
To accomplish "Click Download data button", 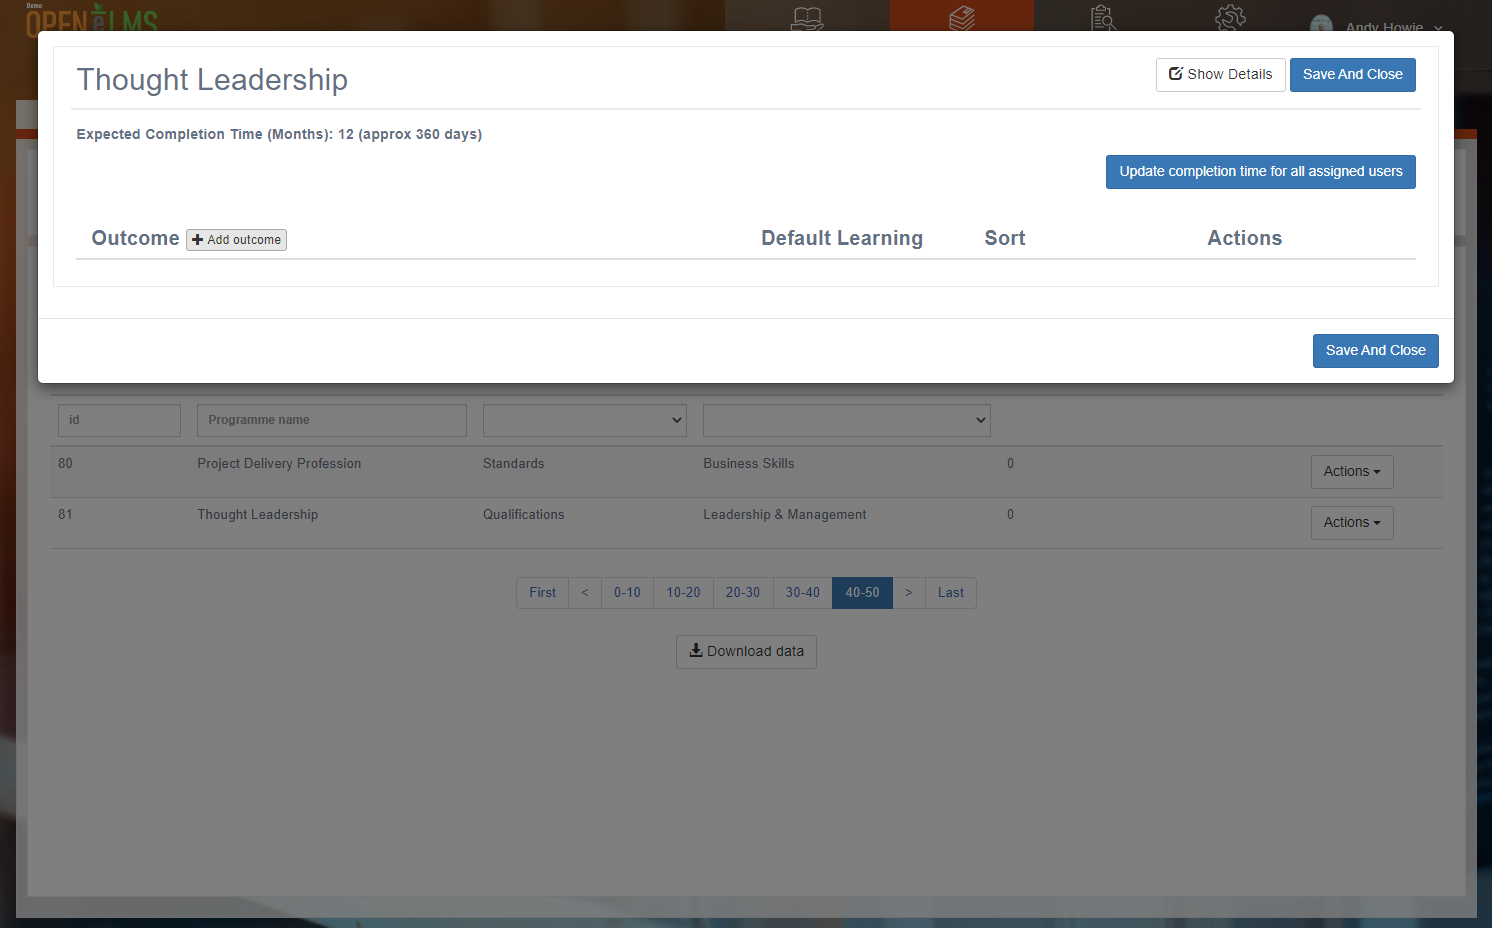I will [746, 652].
